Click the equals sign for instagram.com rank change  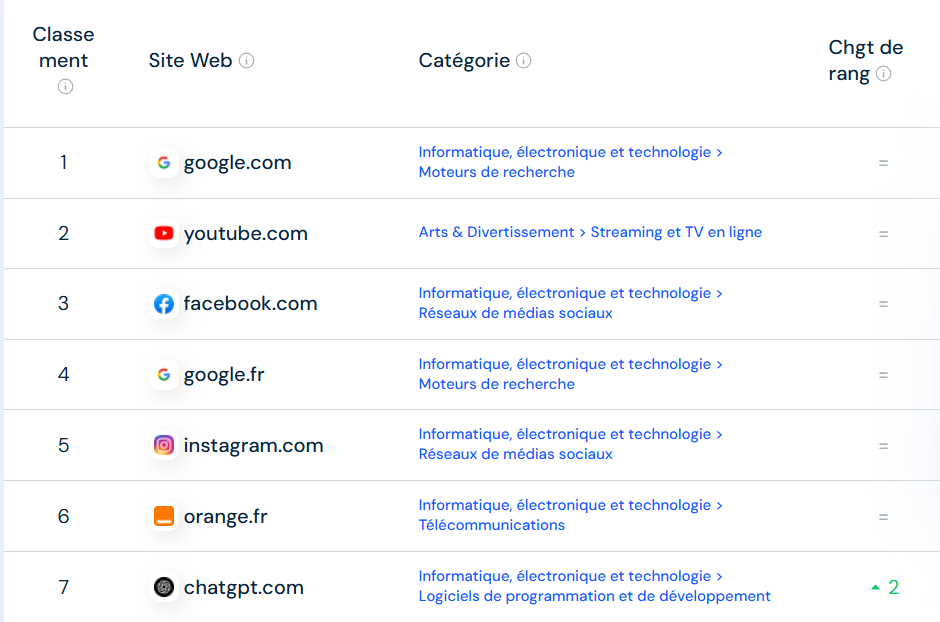coord(883,446)
